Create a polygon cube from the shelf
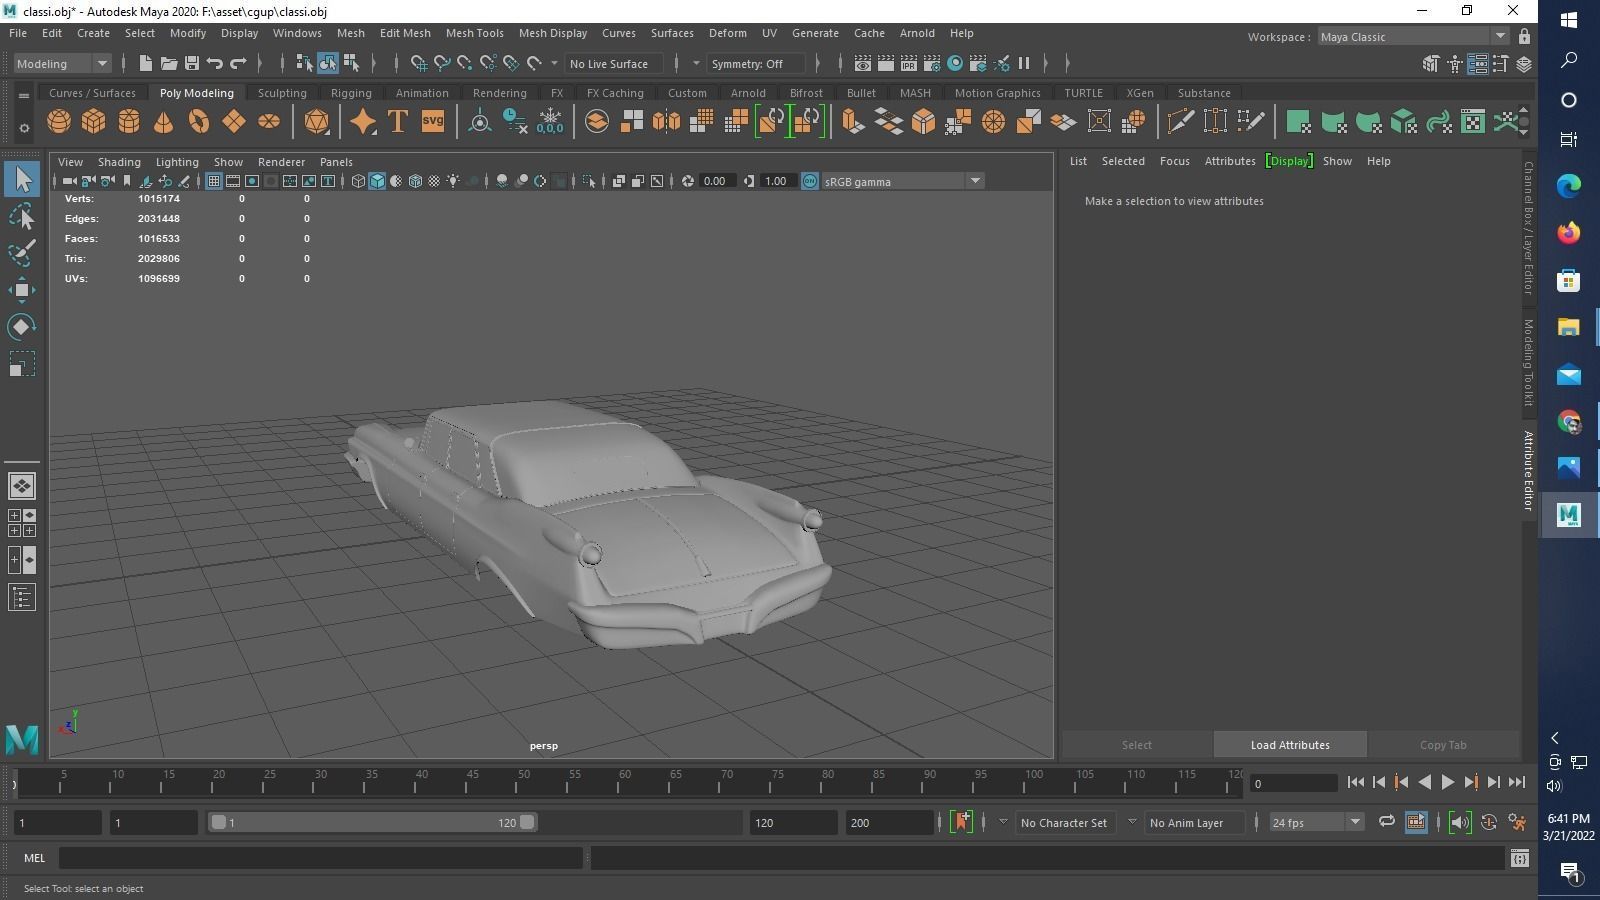 coord(94,122)
